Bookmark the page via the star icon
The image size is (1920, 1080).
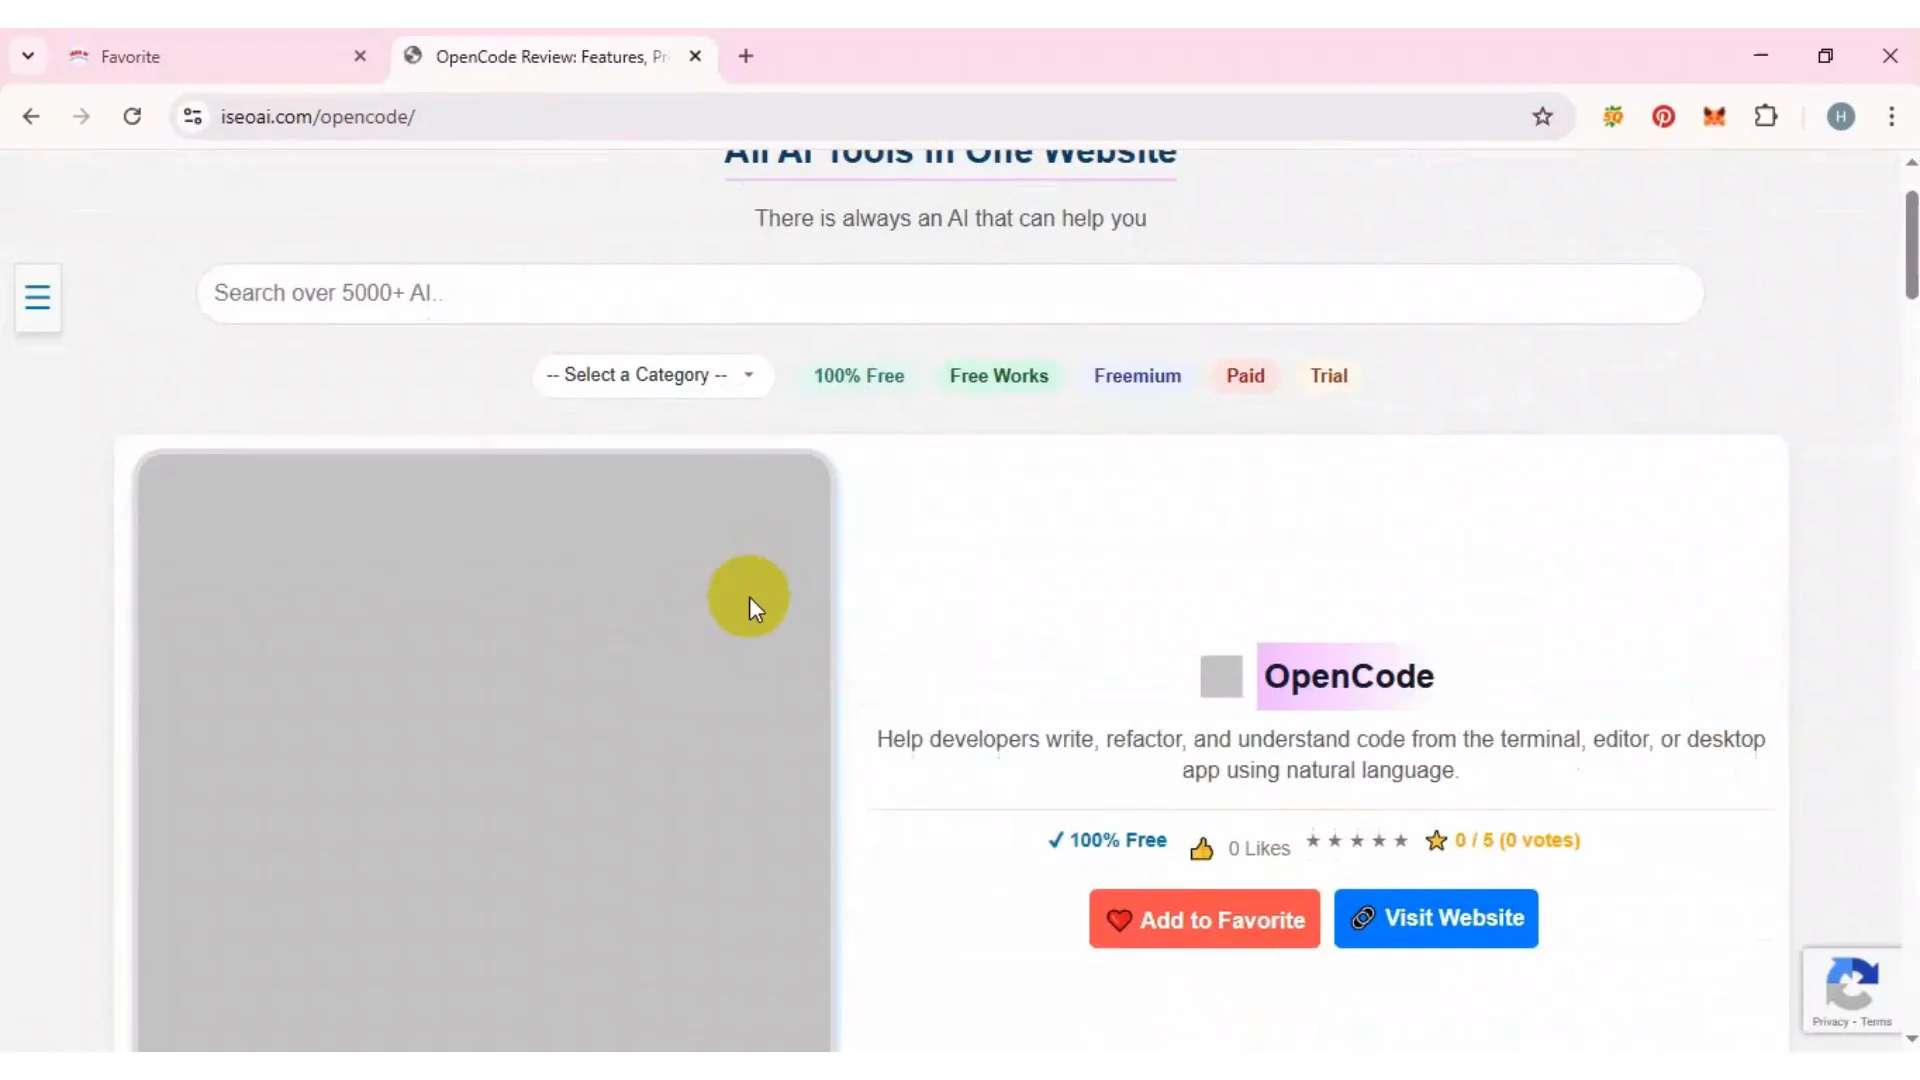pyautogui.click(x=1543, y=116)
